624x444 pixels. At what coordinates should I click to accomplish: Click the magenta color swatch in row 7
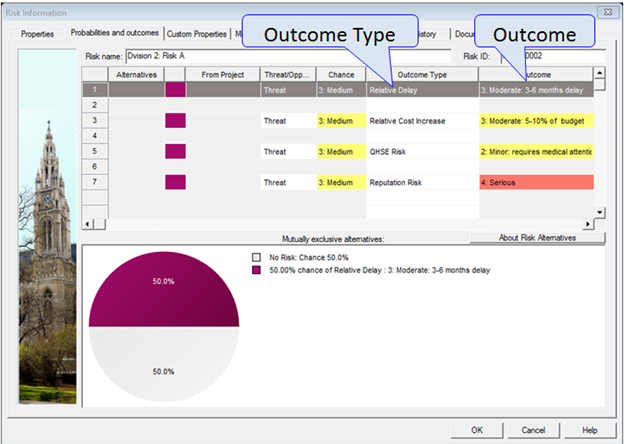pos(175,183)
